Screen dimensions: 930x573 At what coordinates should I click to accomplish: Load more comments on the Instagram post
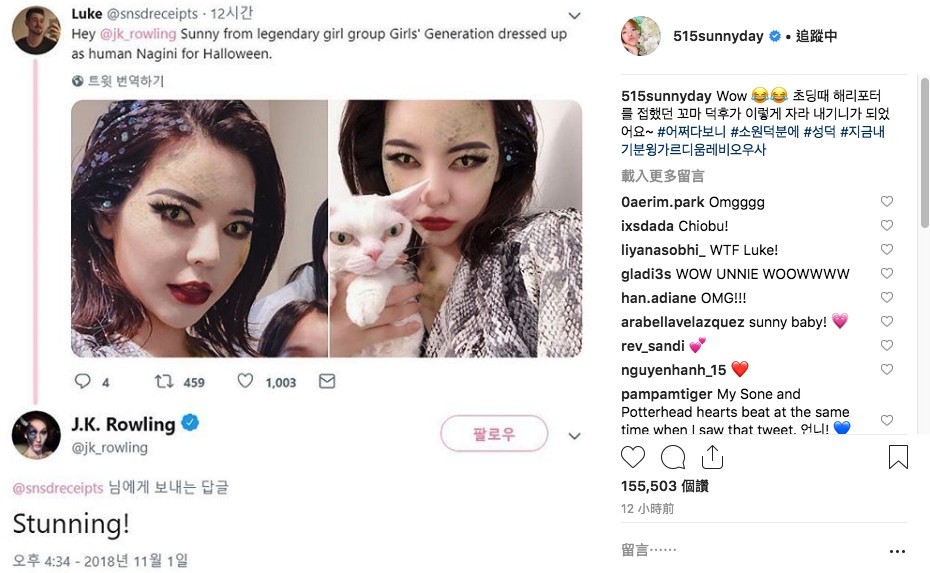(x=662, y=176)
